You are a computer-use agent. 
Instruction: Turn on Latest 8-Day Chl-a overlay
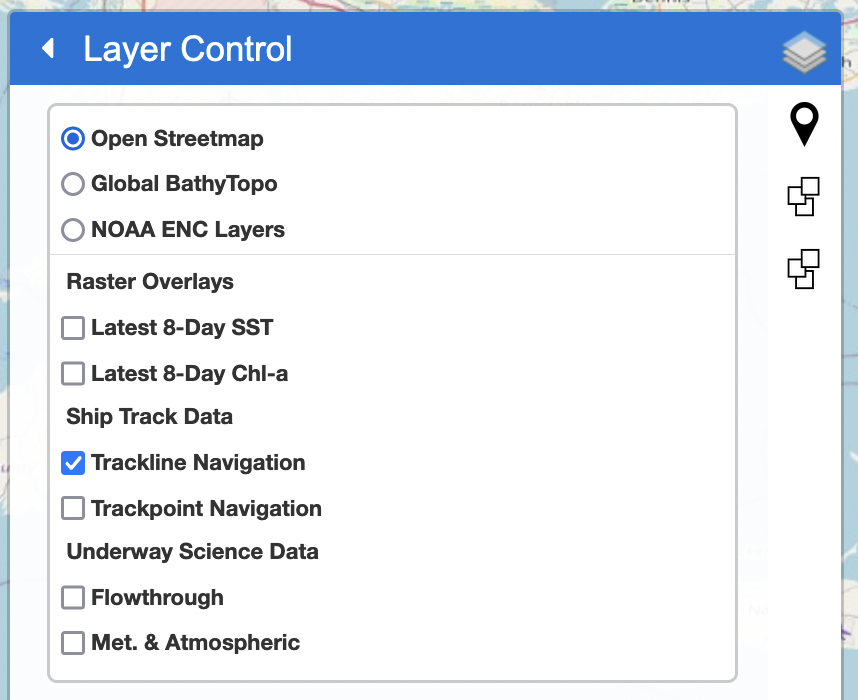73,374
